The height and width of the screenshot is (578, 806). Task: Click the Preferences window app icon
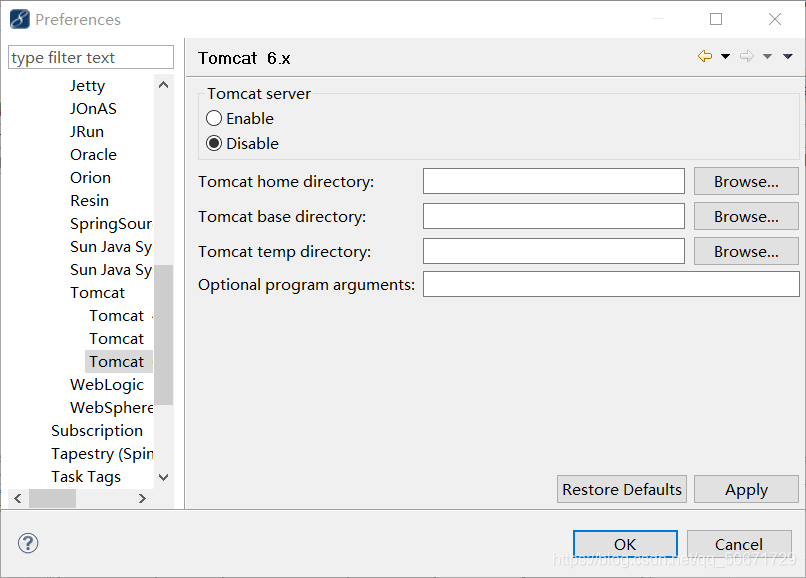tap(20, 20)
